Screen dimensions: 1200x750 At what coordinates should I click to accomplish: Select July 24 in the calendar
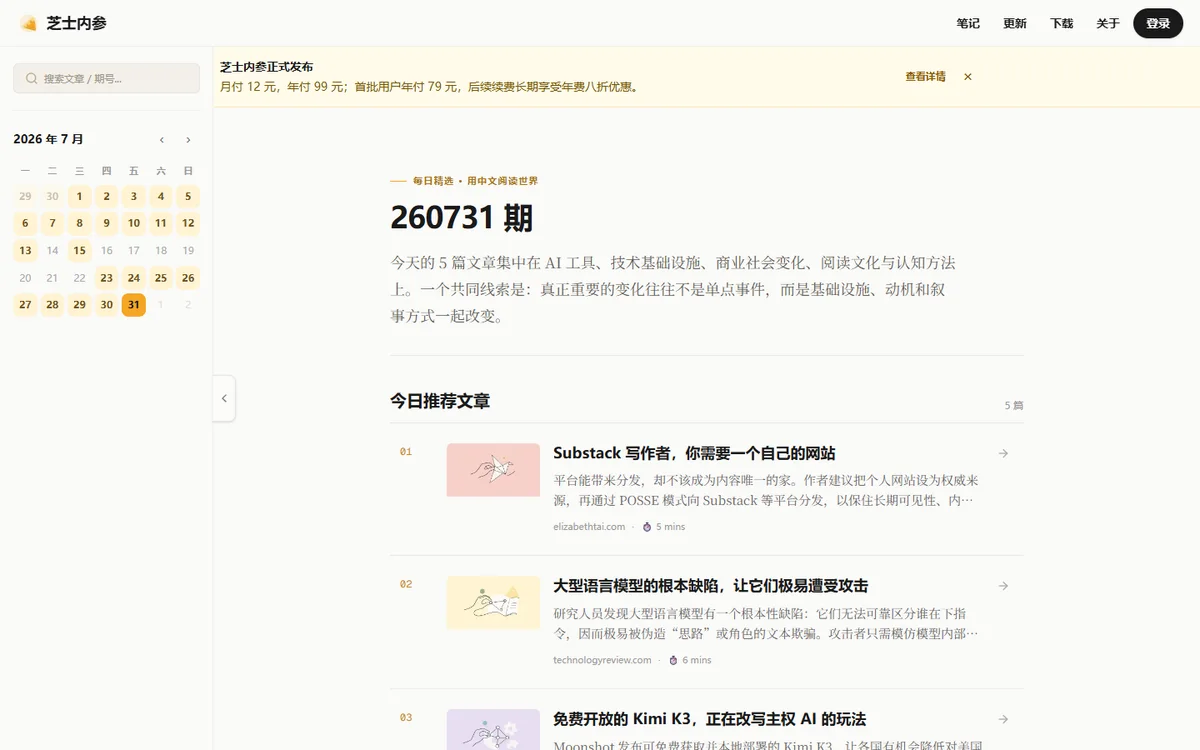[134, 278]
